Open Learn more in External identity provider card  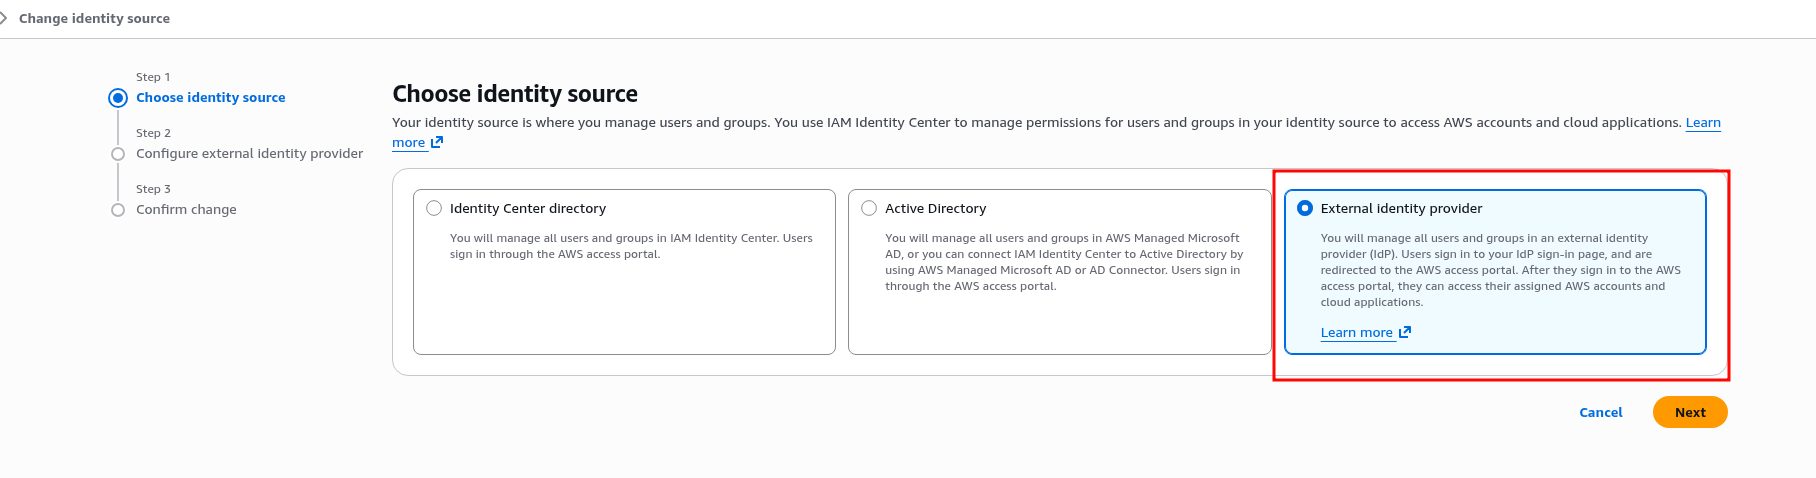1356,333
